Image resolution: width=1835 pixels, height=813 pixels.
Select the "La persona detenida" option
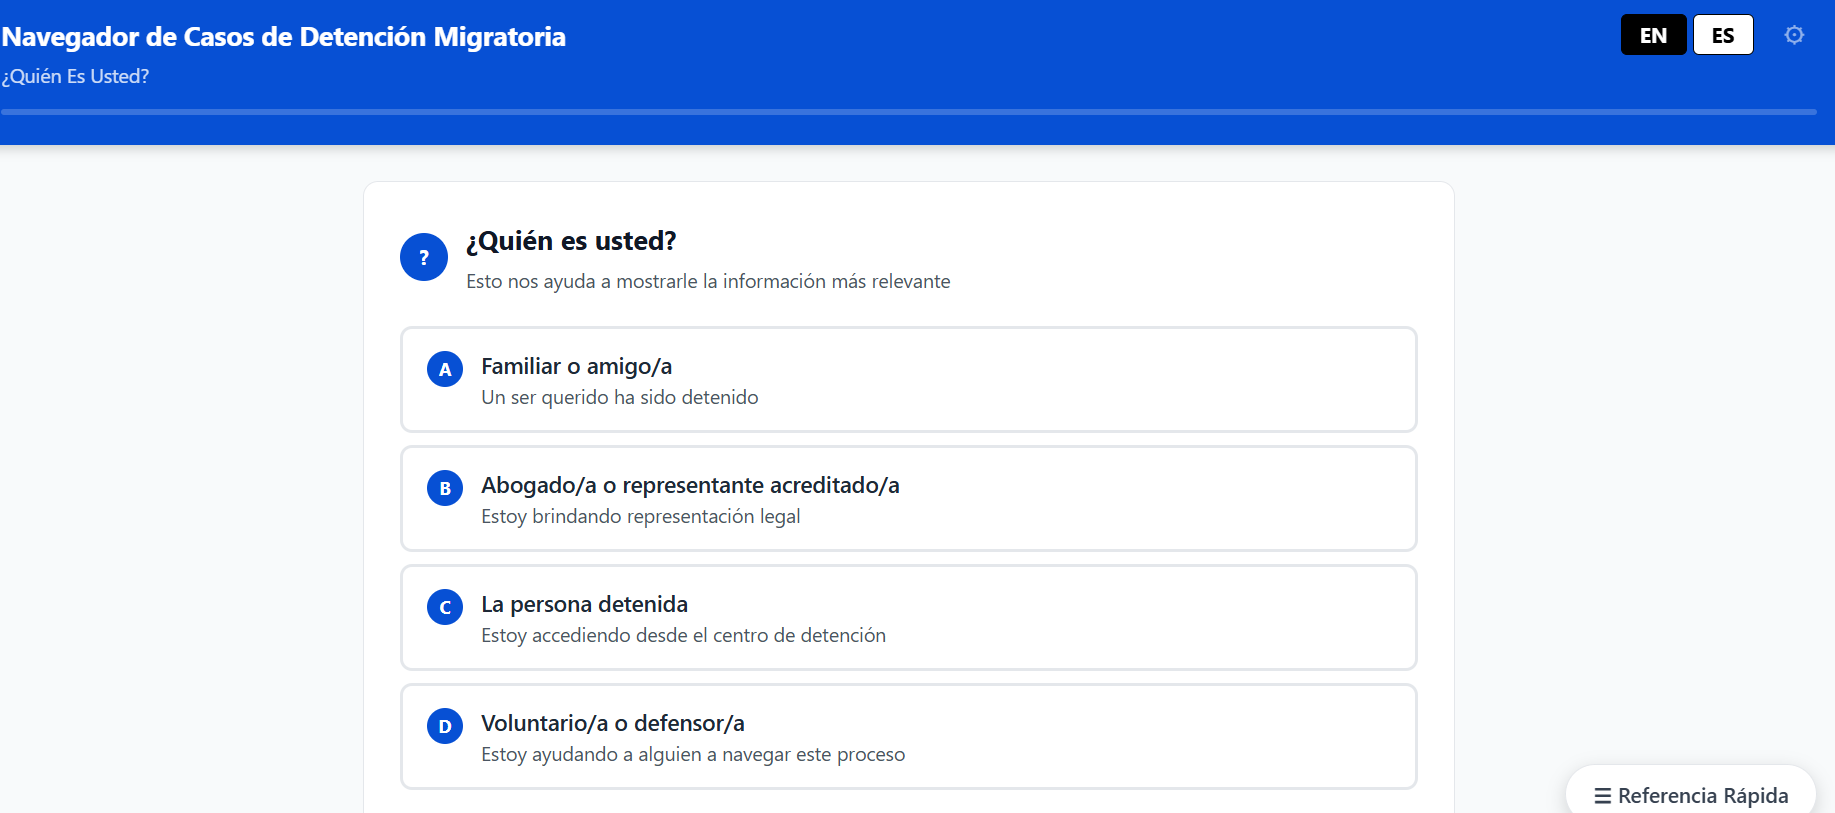(x=909, y=618)
